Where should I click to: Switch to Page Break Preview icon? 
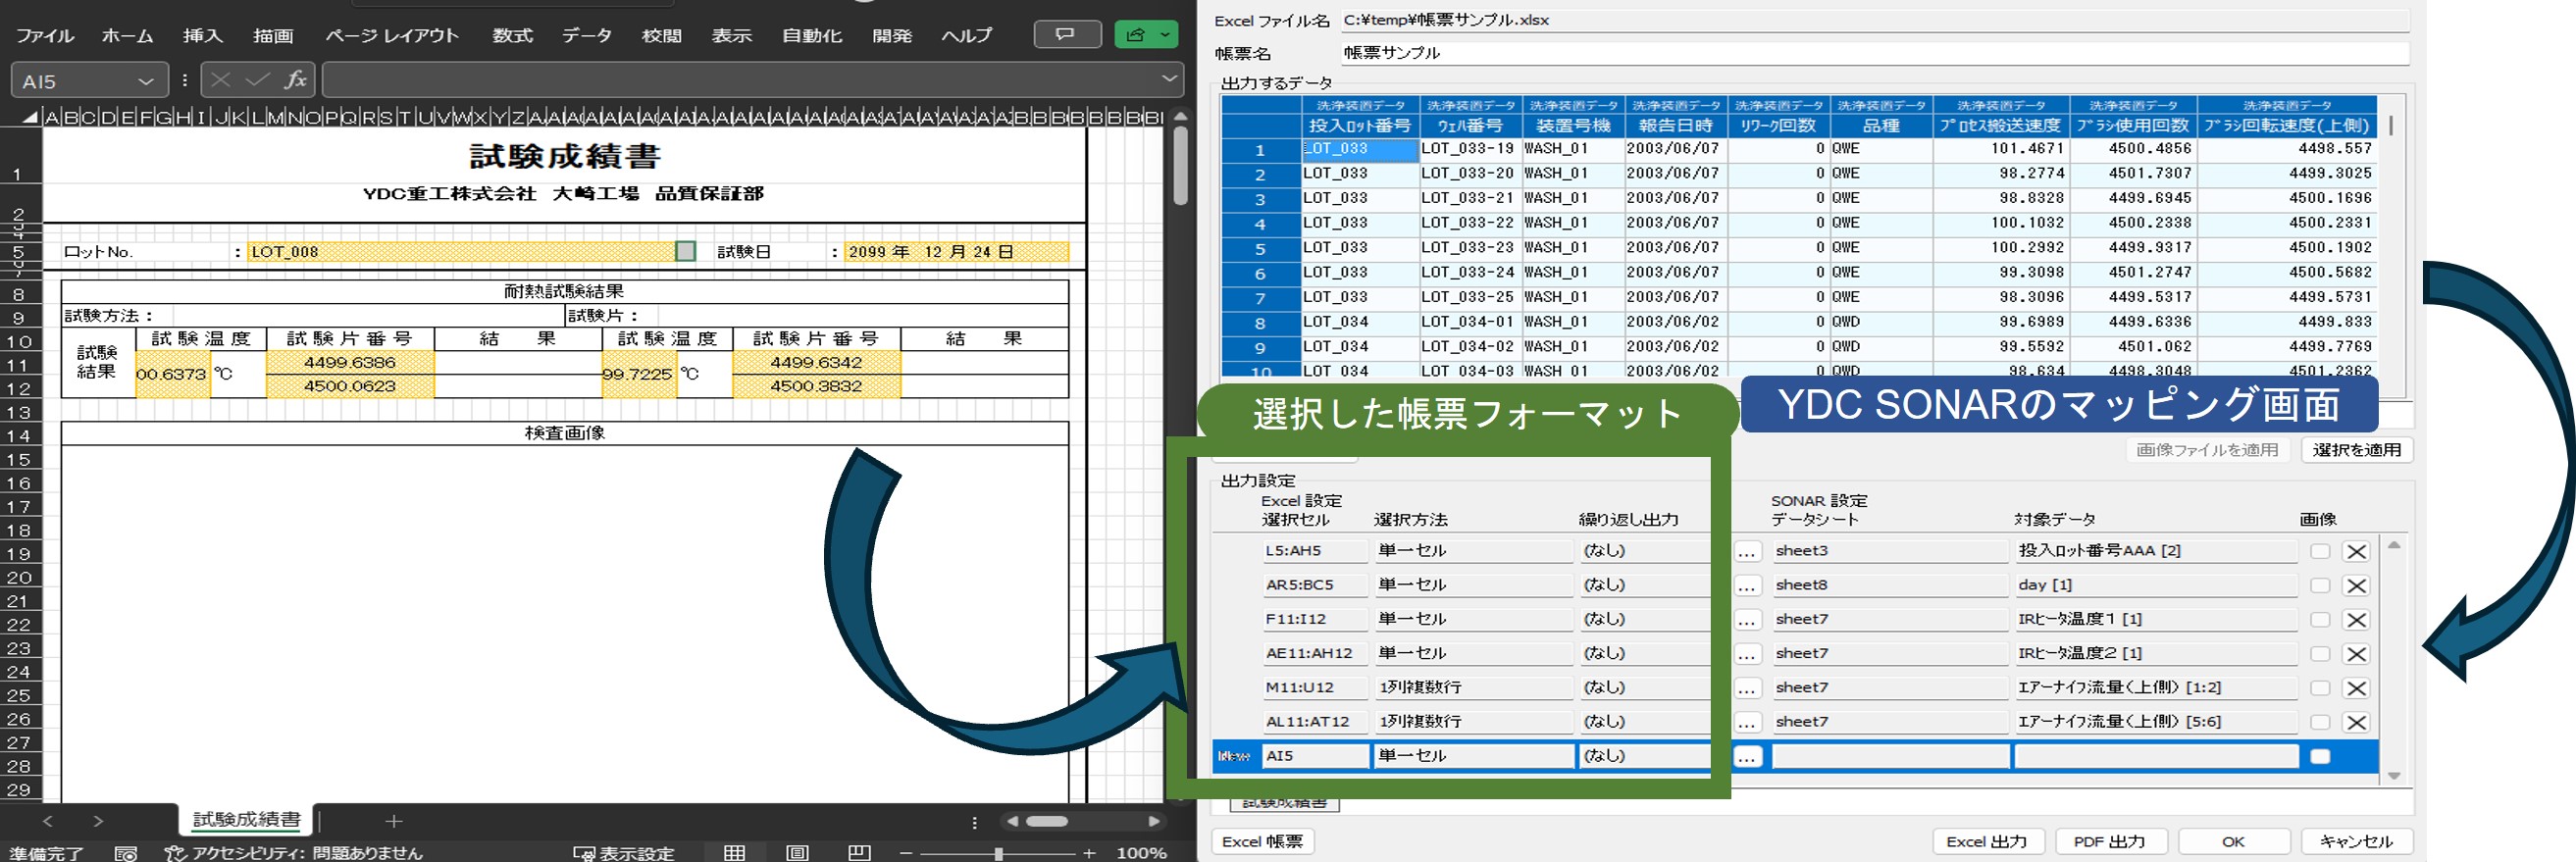(859, 853)
